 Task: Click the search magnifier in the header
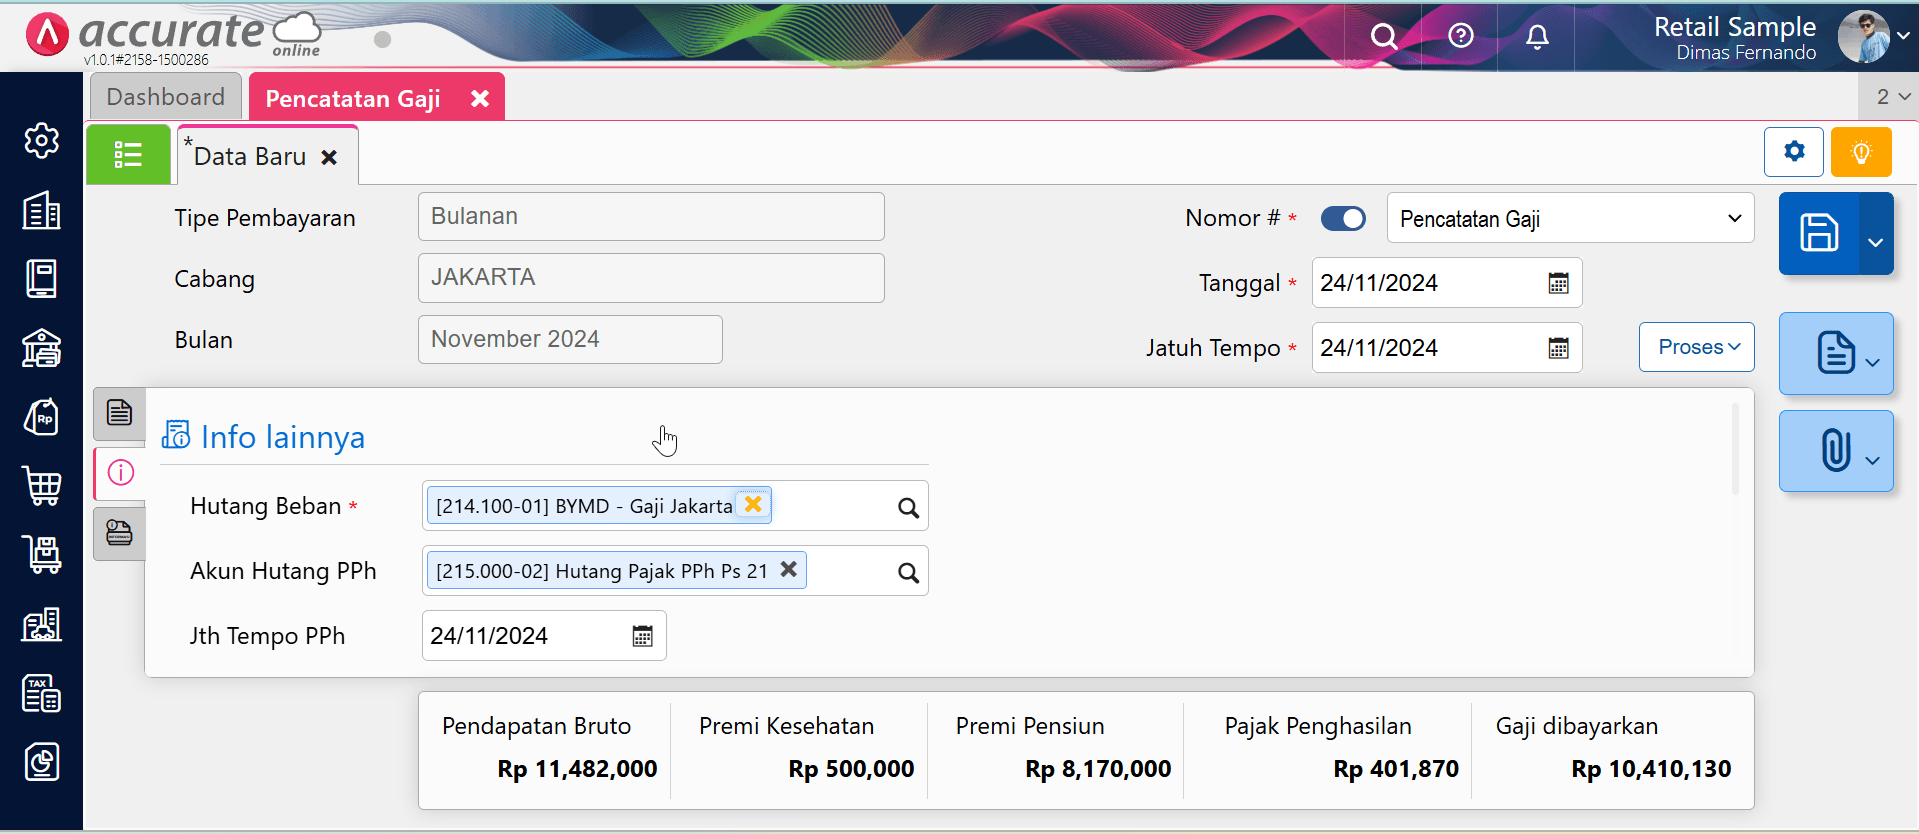(x=1383, y=37)
